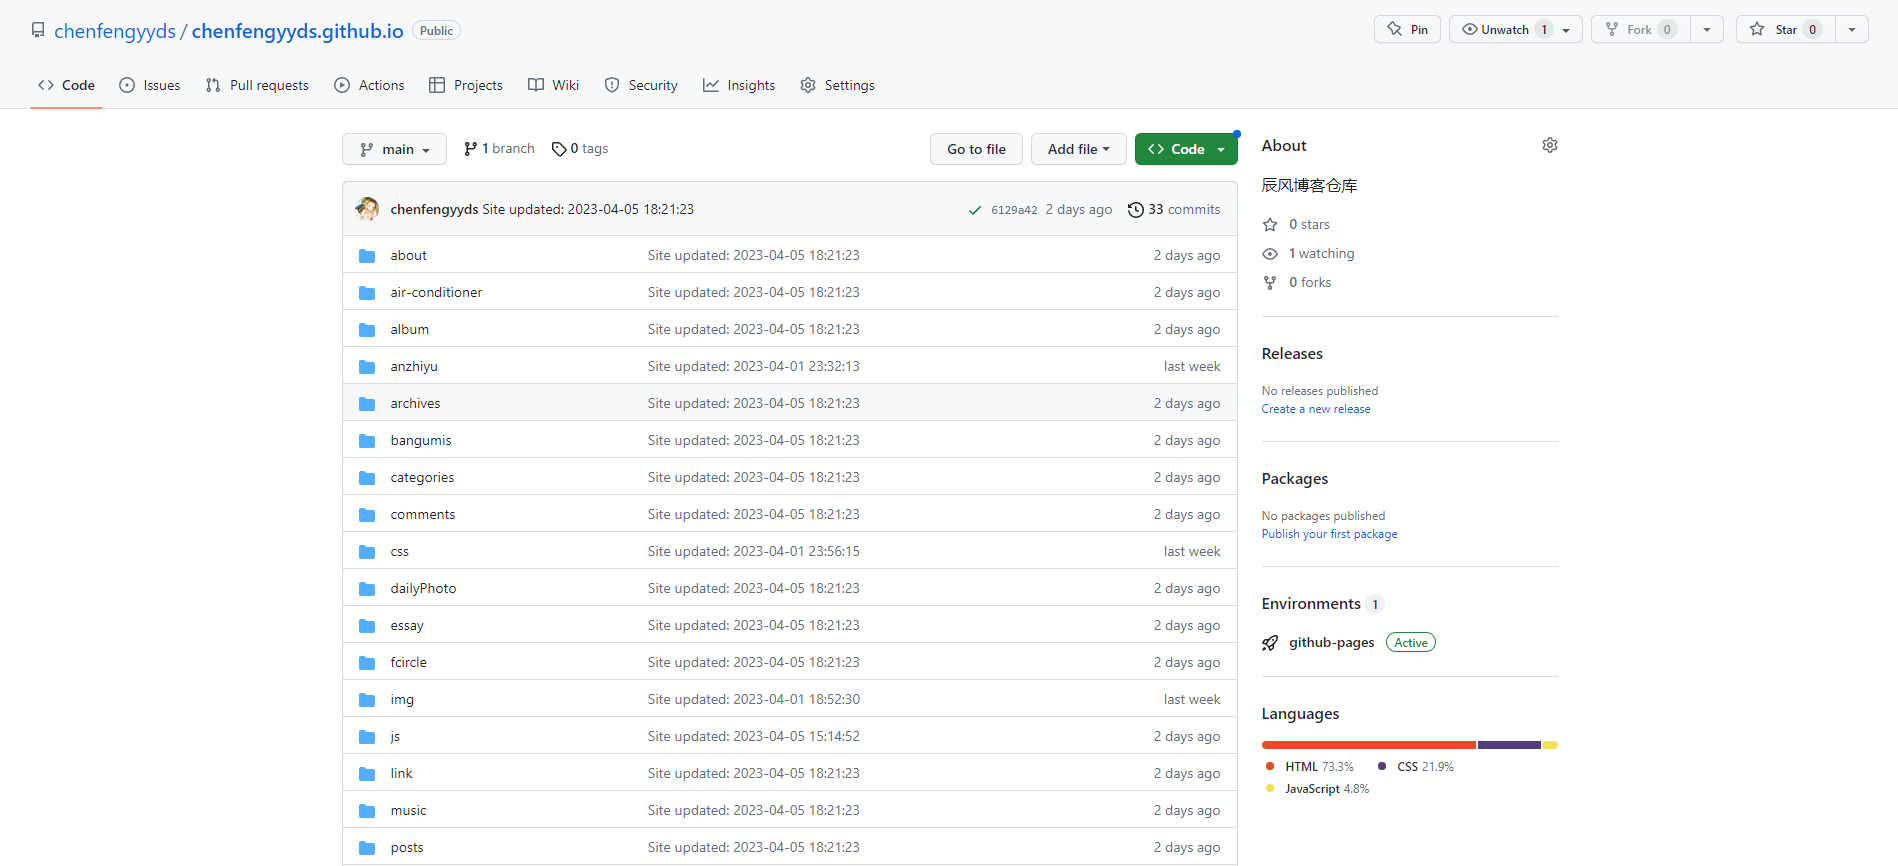The width and height of the screenshot is (1898, 866).
Task: Click the eye icon beside 1 watching
Action: [1270, 254]
